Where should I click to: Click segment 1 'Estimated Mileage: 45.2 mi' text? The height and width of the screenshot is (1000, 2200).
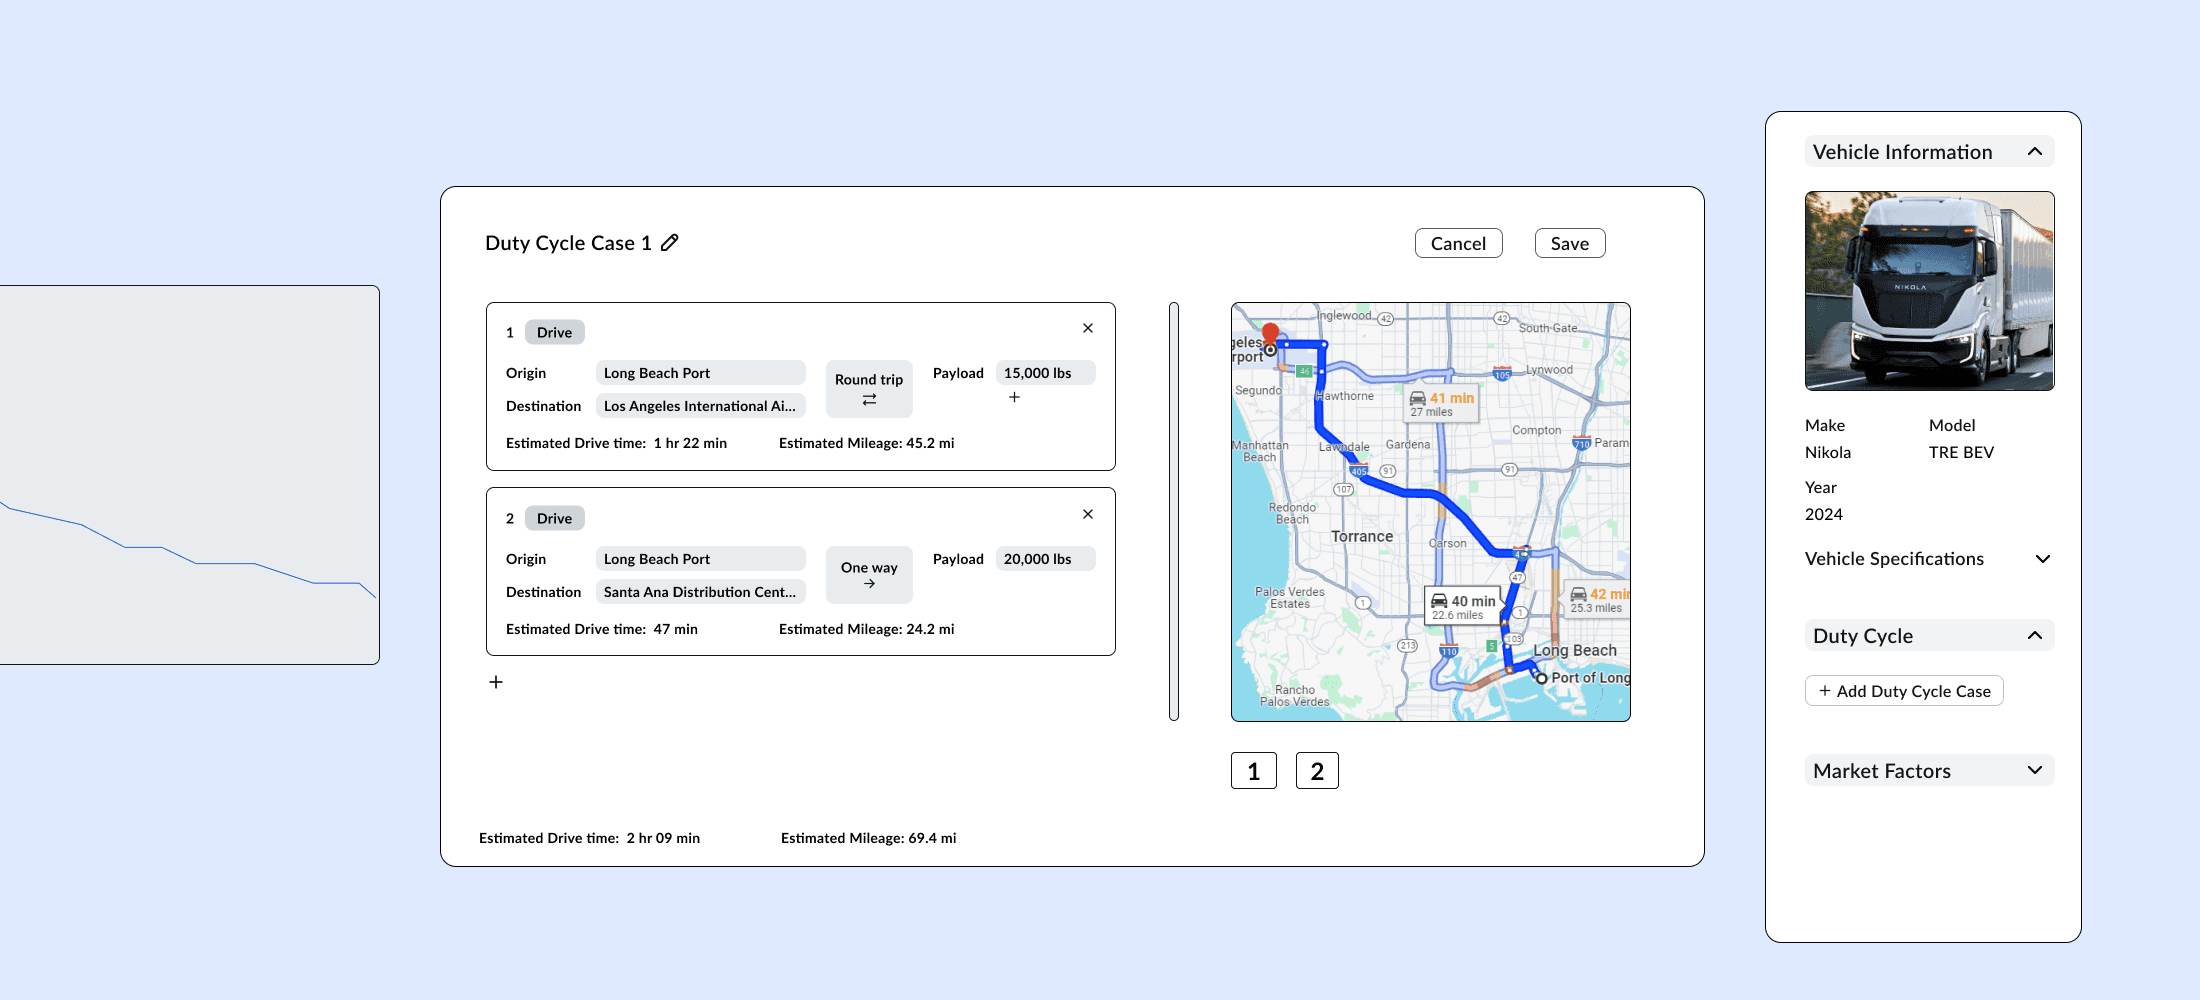867,443
